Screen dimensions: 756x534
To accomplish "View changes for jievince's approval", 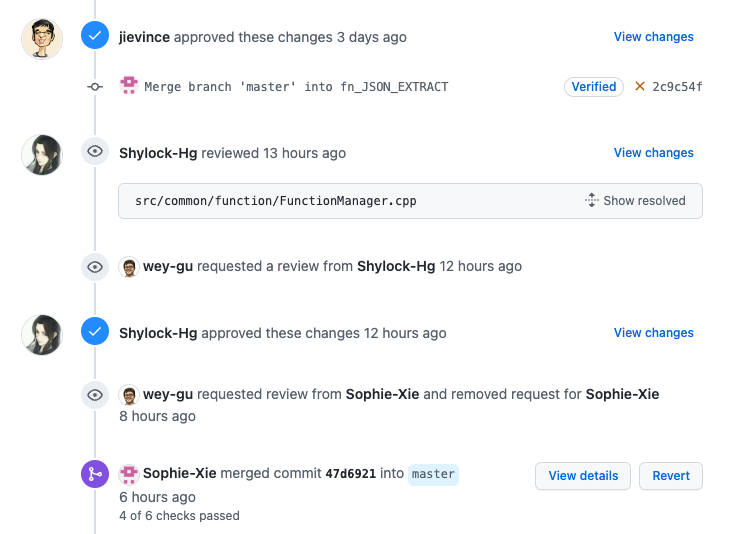I will pyautogui.click(x=653, y=37).
